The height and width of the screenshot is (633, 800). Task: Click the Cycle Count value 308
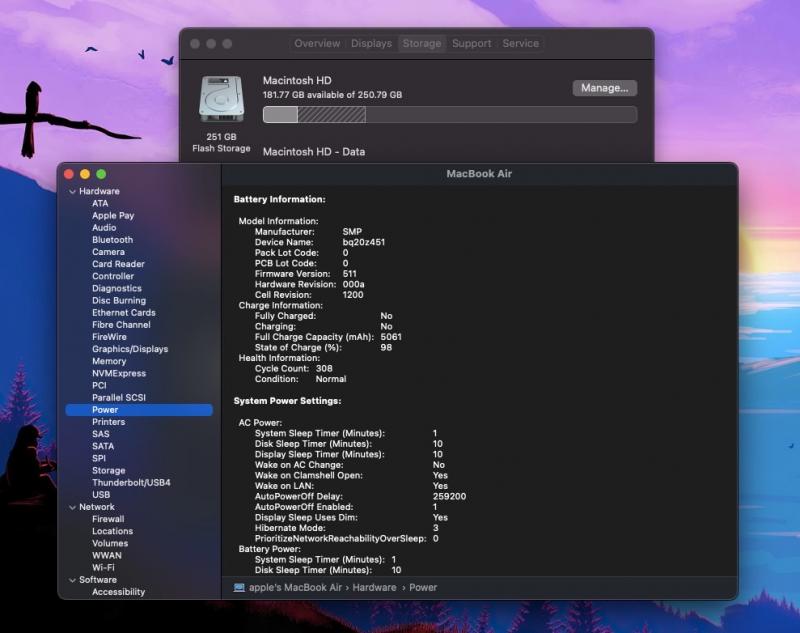click(324, 369)
